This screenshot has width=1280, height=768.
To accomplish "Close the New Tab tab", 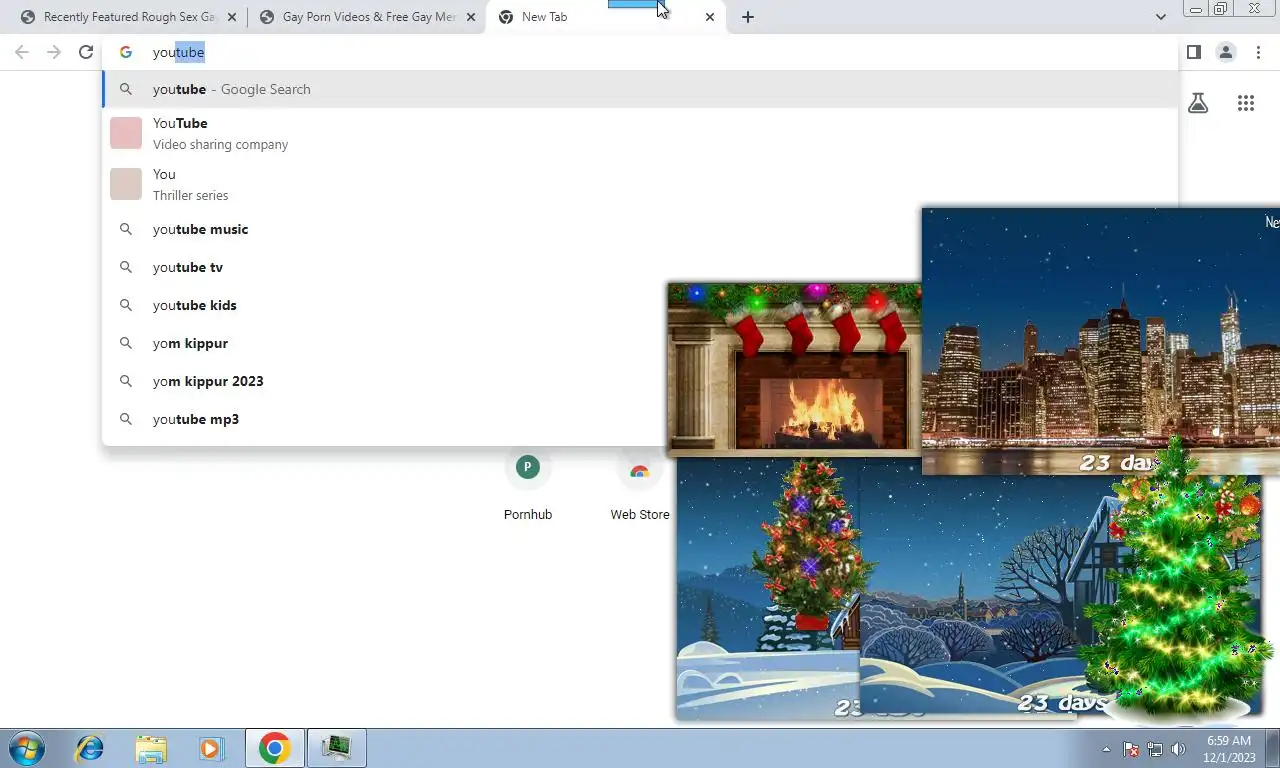I will (710, 17).
